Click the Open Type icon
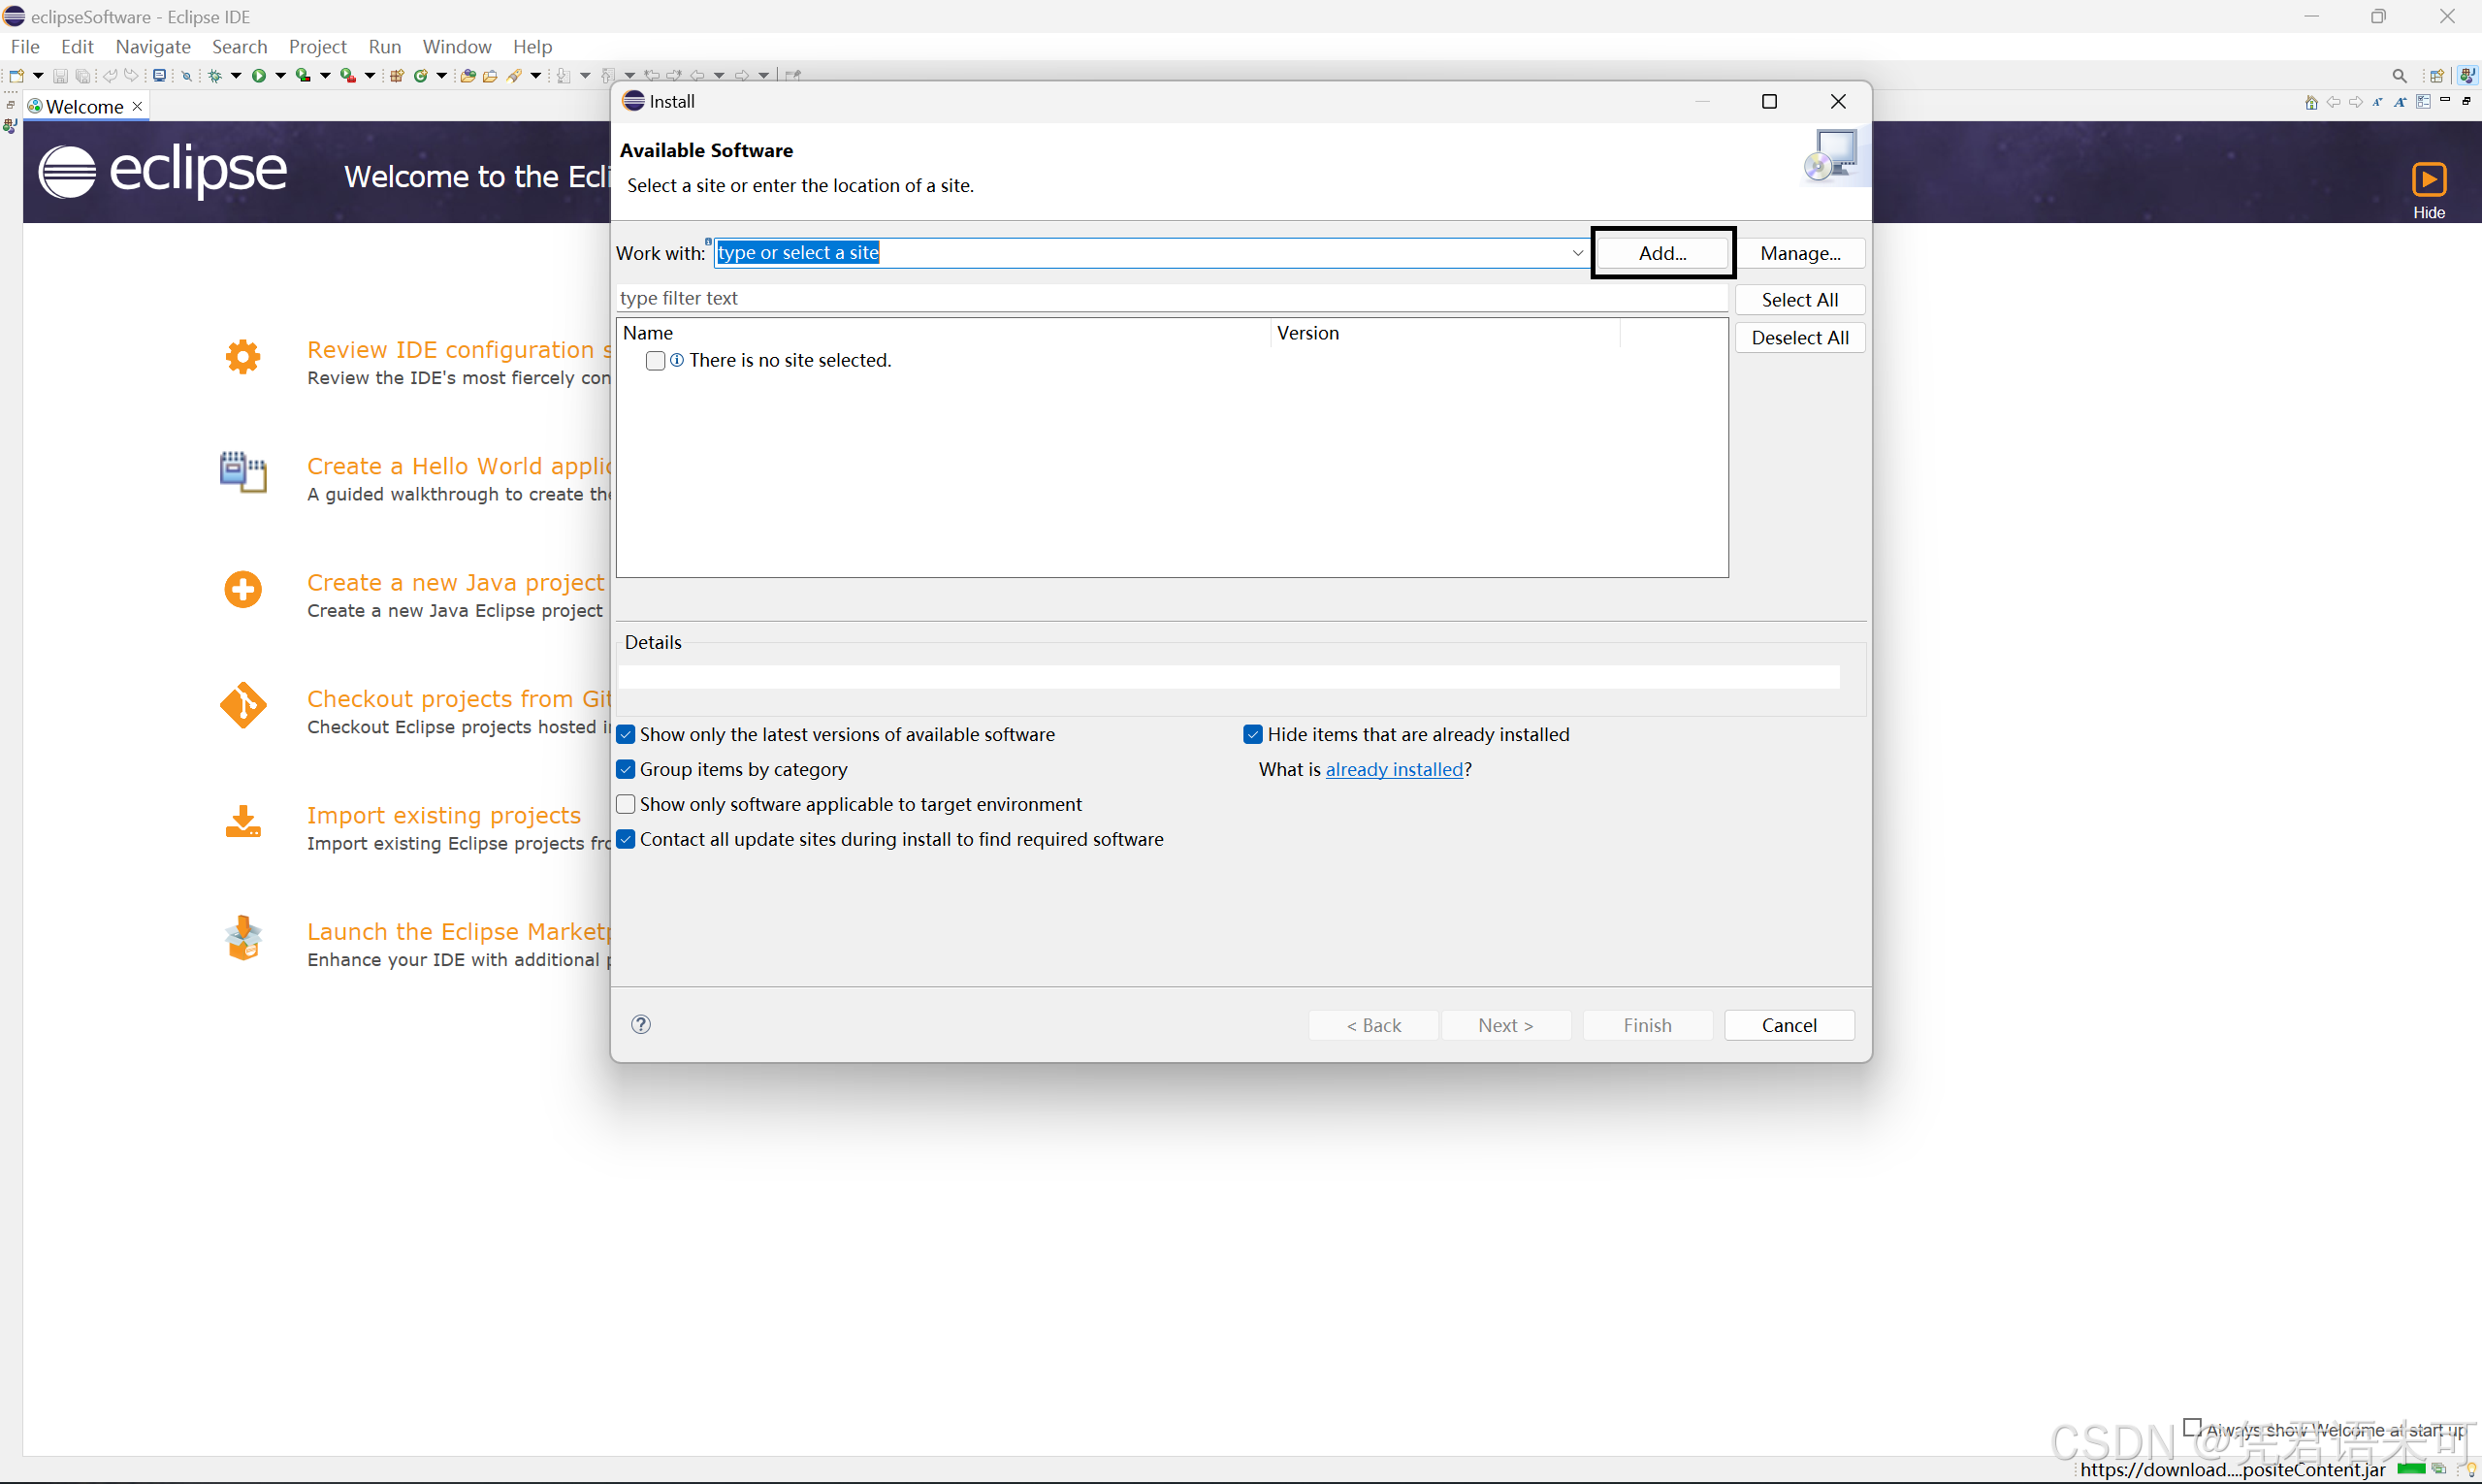 pyautogui.click(x=468, y=75)
